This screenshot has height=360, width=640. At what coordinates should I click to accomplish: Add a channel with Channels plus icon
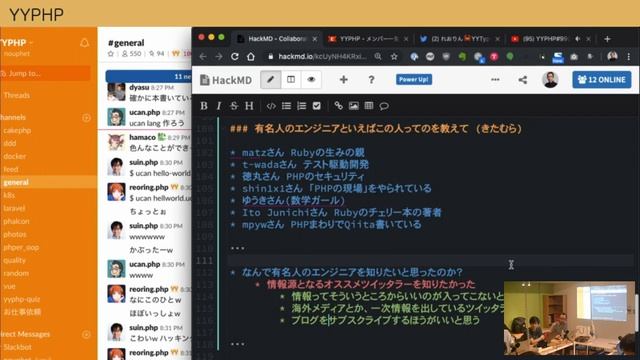(x=86, y=118)
